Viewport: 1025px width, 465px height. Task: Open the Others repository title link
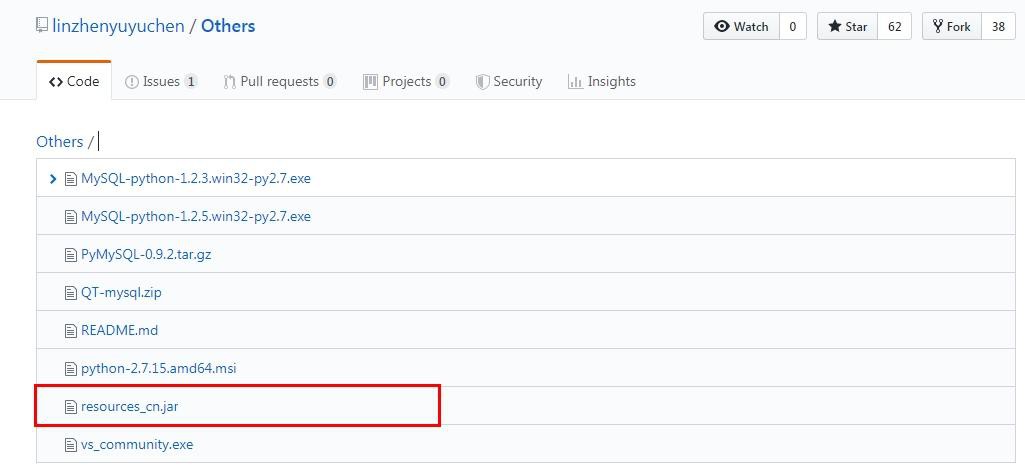click(x=228, y=26)
